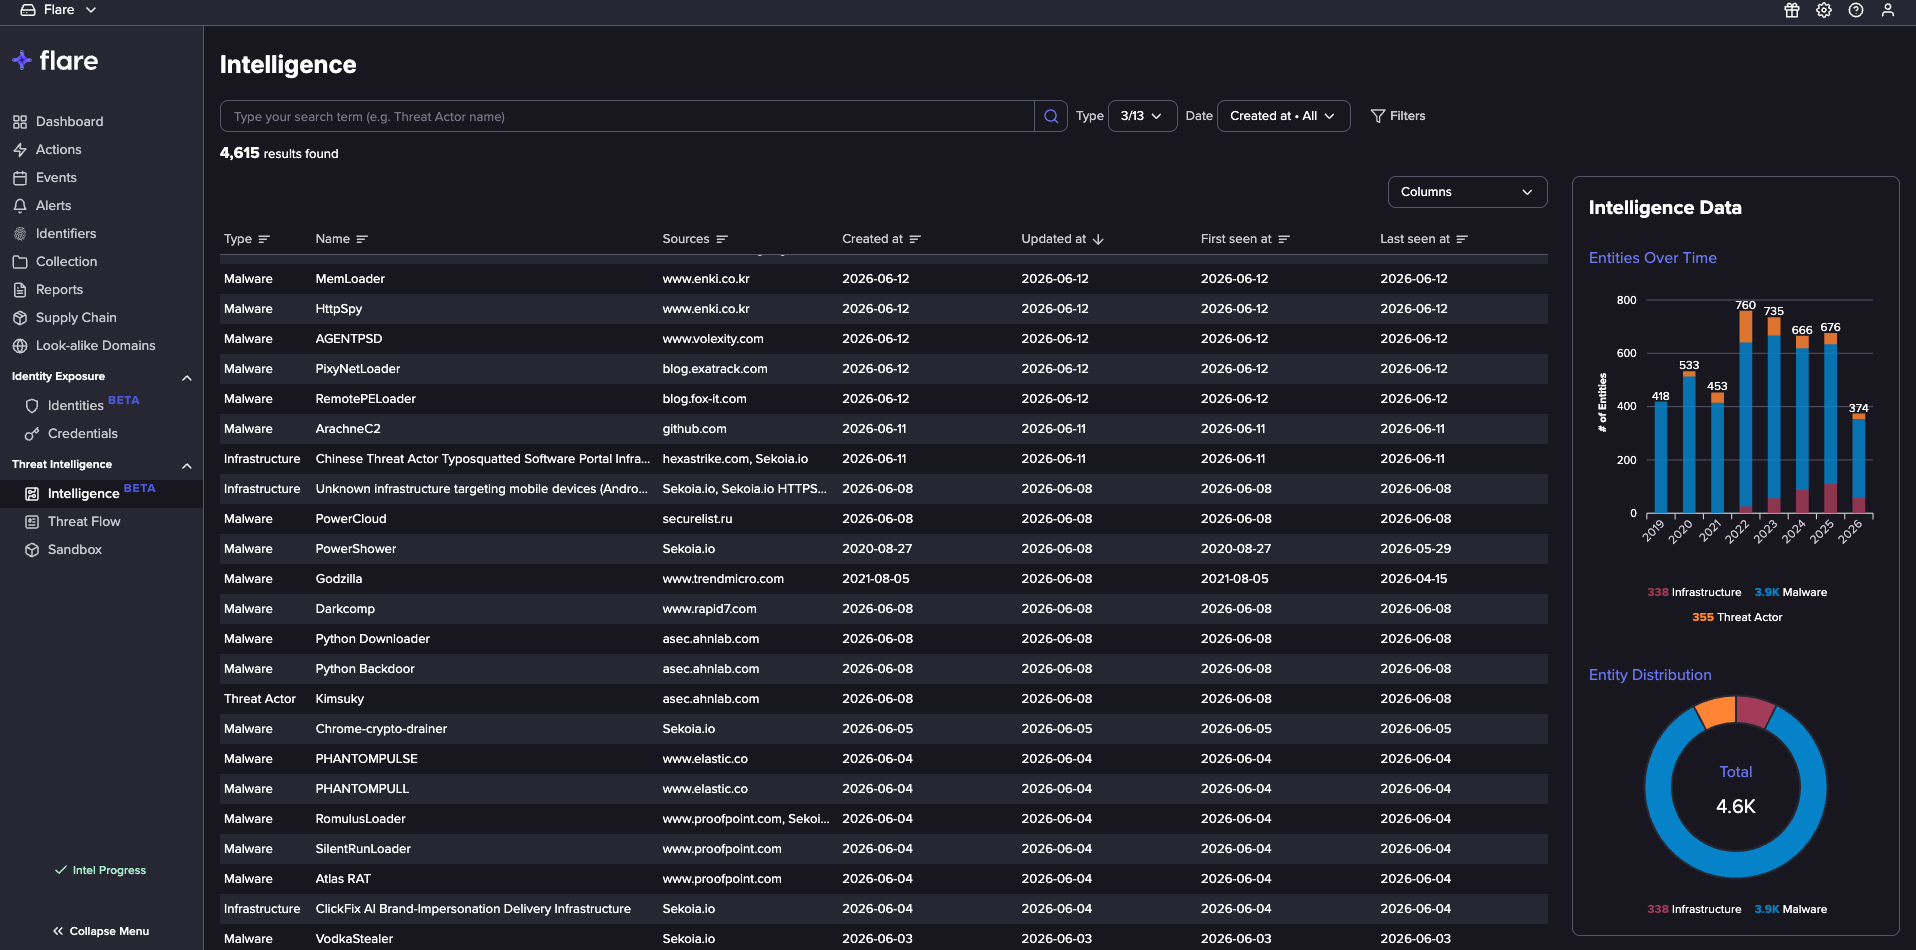The height and width of the screenshot is (950, 1916).
Task: Click the Atlas RAT entry
Action: pyautogui.click(x=343, y=879)
